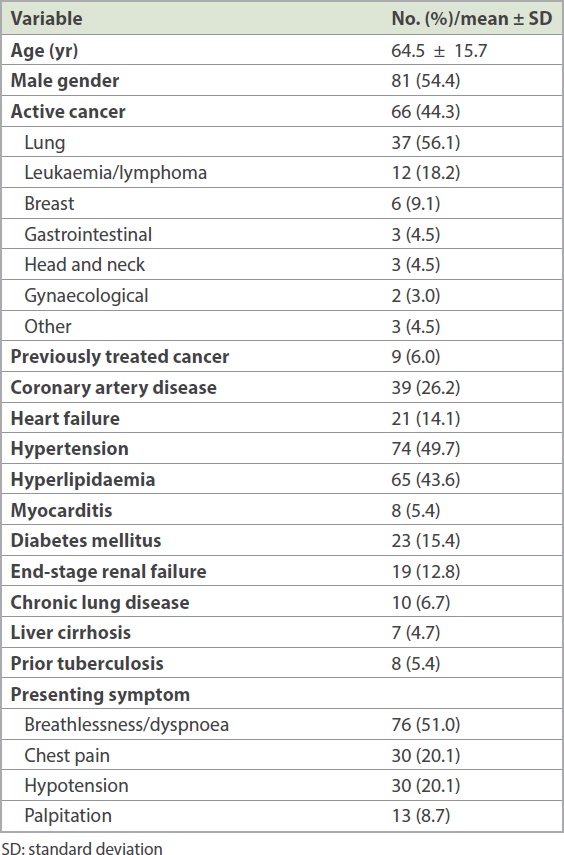Select Hypertension value 74 (49.7)
The image size is (564, 855).
(x=425, y=449)
